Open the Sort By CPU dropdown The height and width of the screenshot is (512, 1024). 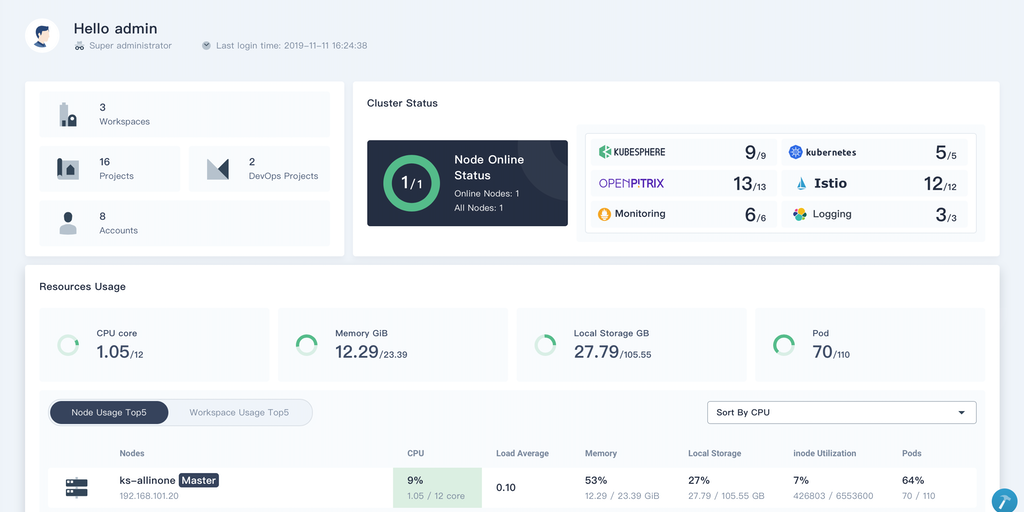tap(840, 412)
